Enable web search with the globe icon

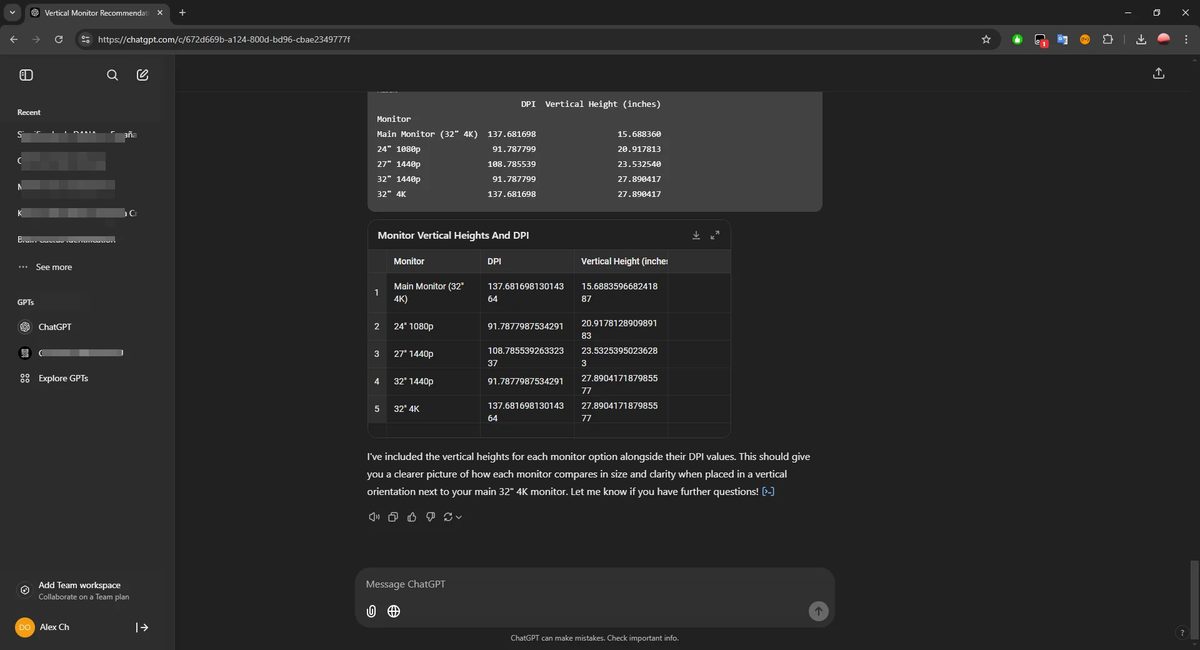393,611
